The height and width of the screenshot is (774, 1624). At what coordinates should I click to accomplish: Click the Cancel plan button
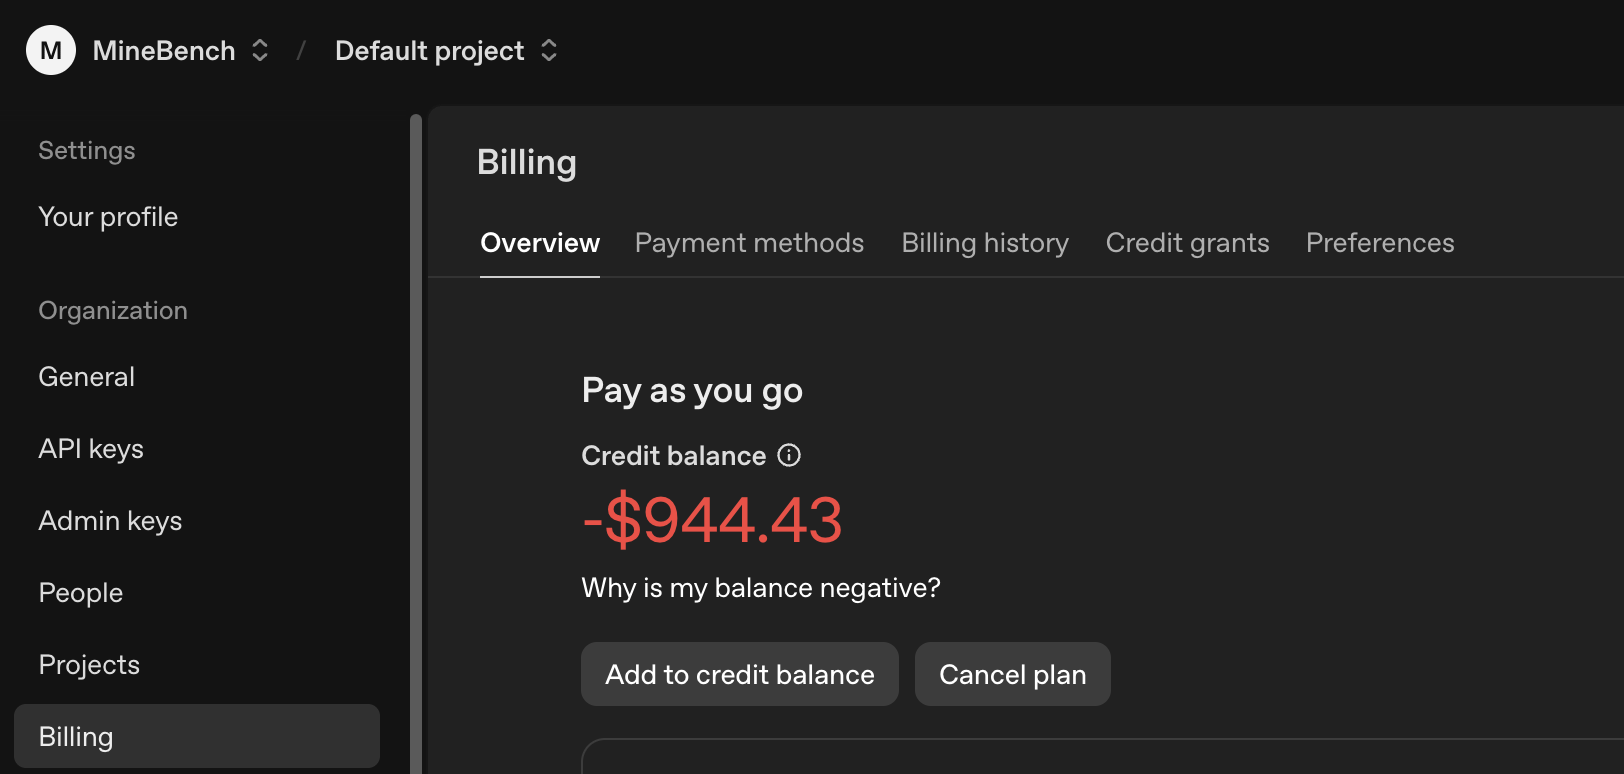[1013, 674]
